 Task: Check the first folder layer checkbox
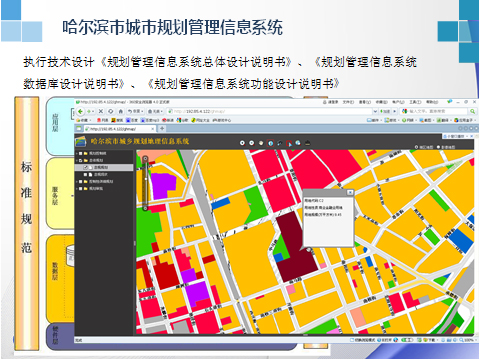click(81, 153)
